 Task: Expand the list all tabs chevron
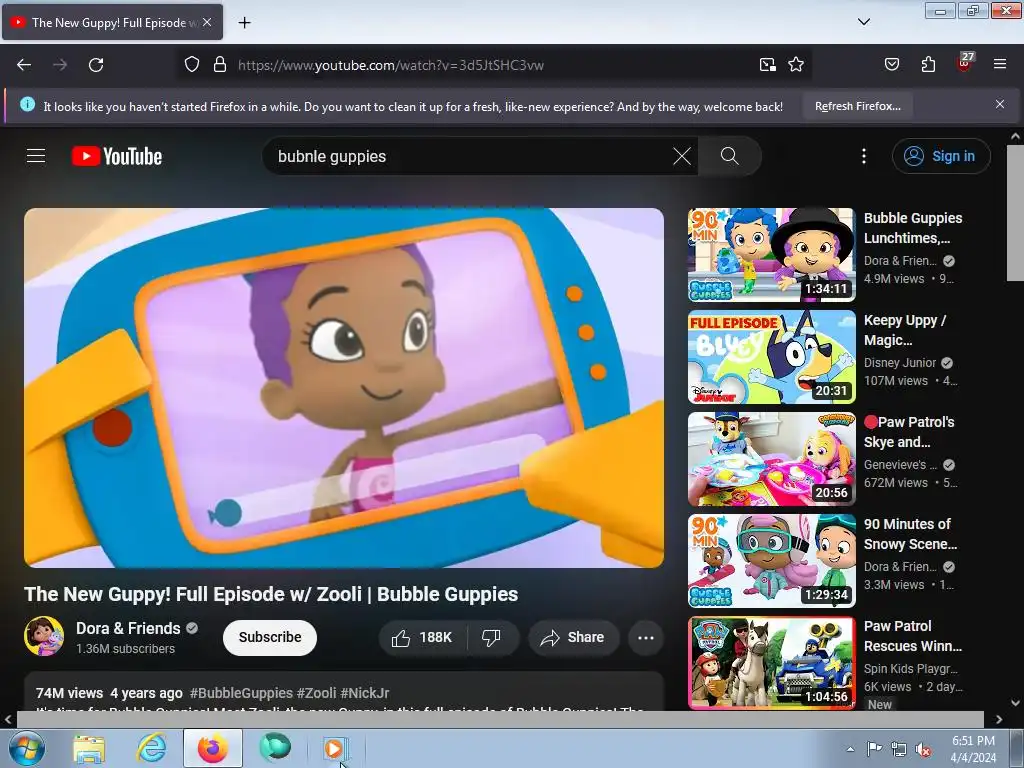[x=863, y=22]
